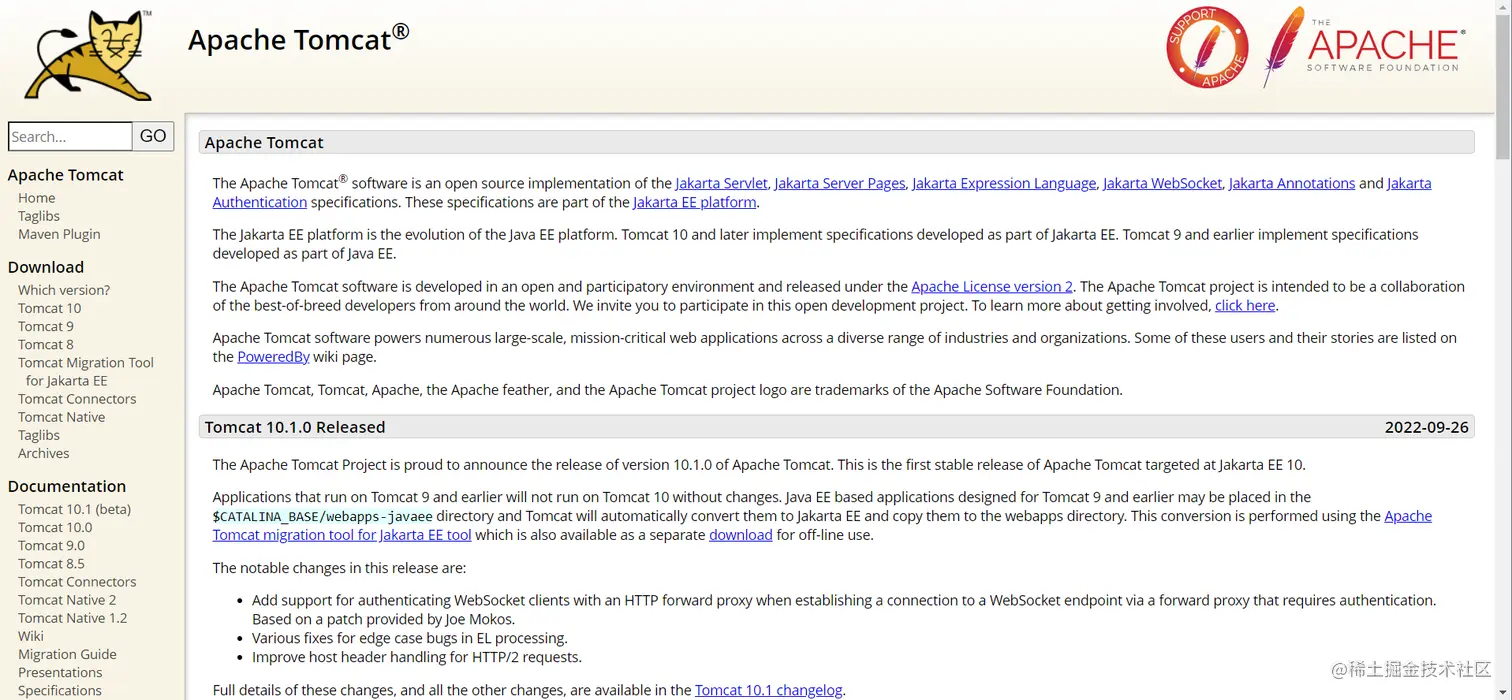Open Tomcat 10.0 documentation
This screenshot has width=1512, height=700.
pyautogui.click(x=55, y=527)
